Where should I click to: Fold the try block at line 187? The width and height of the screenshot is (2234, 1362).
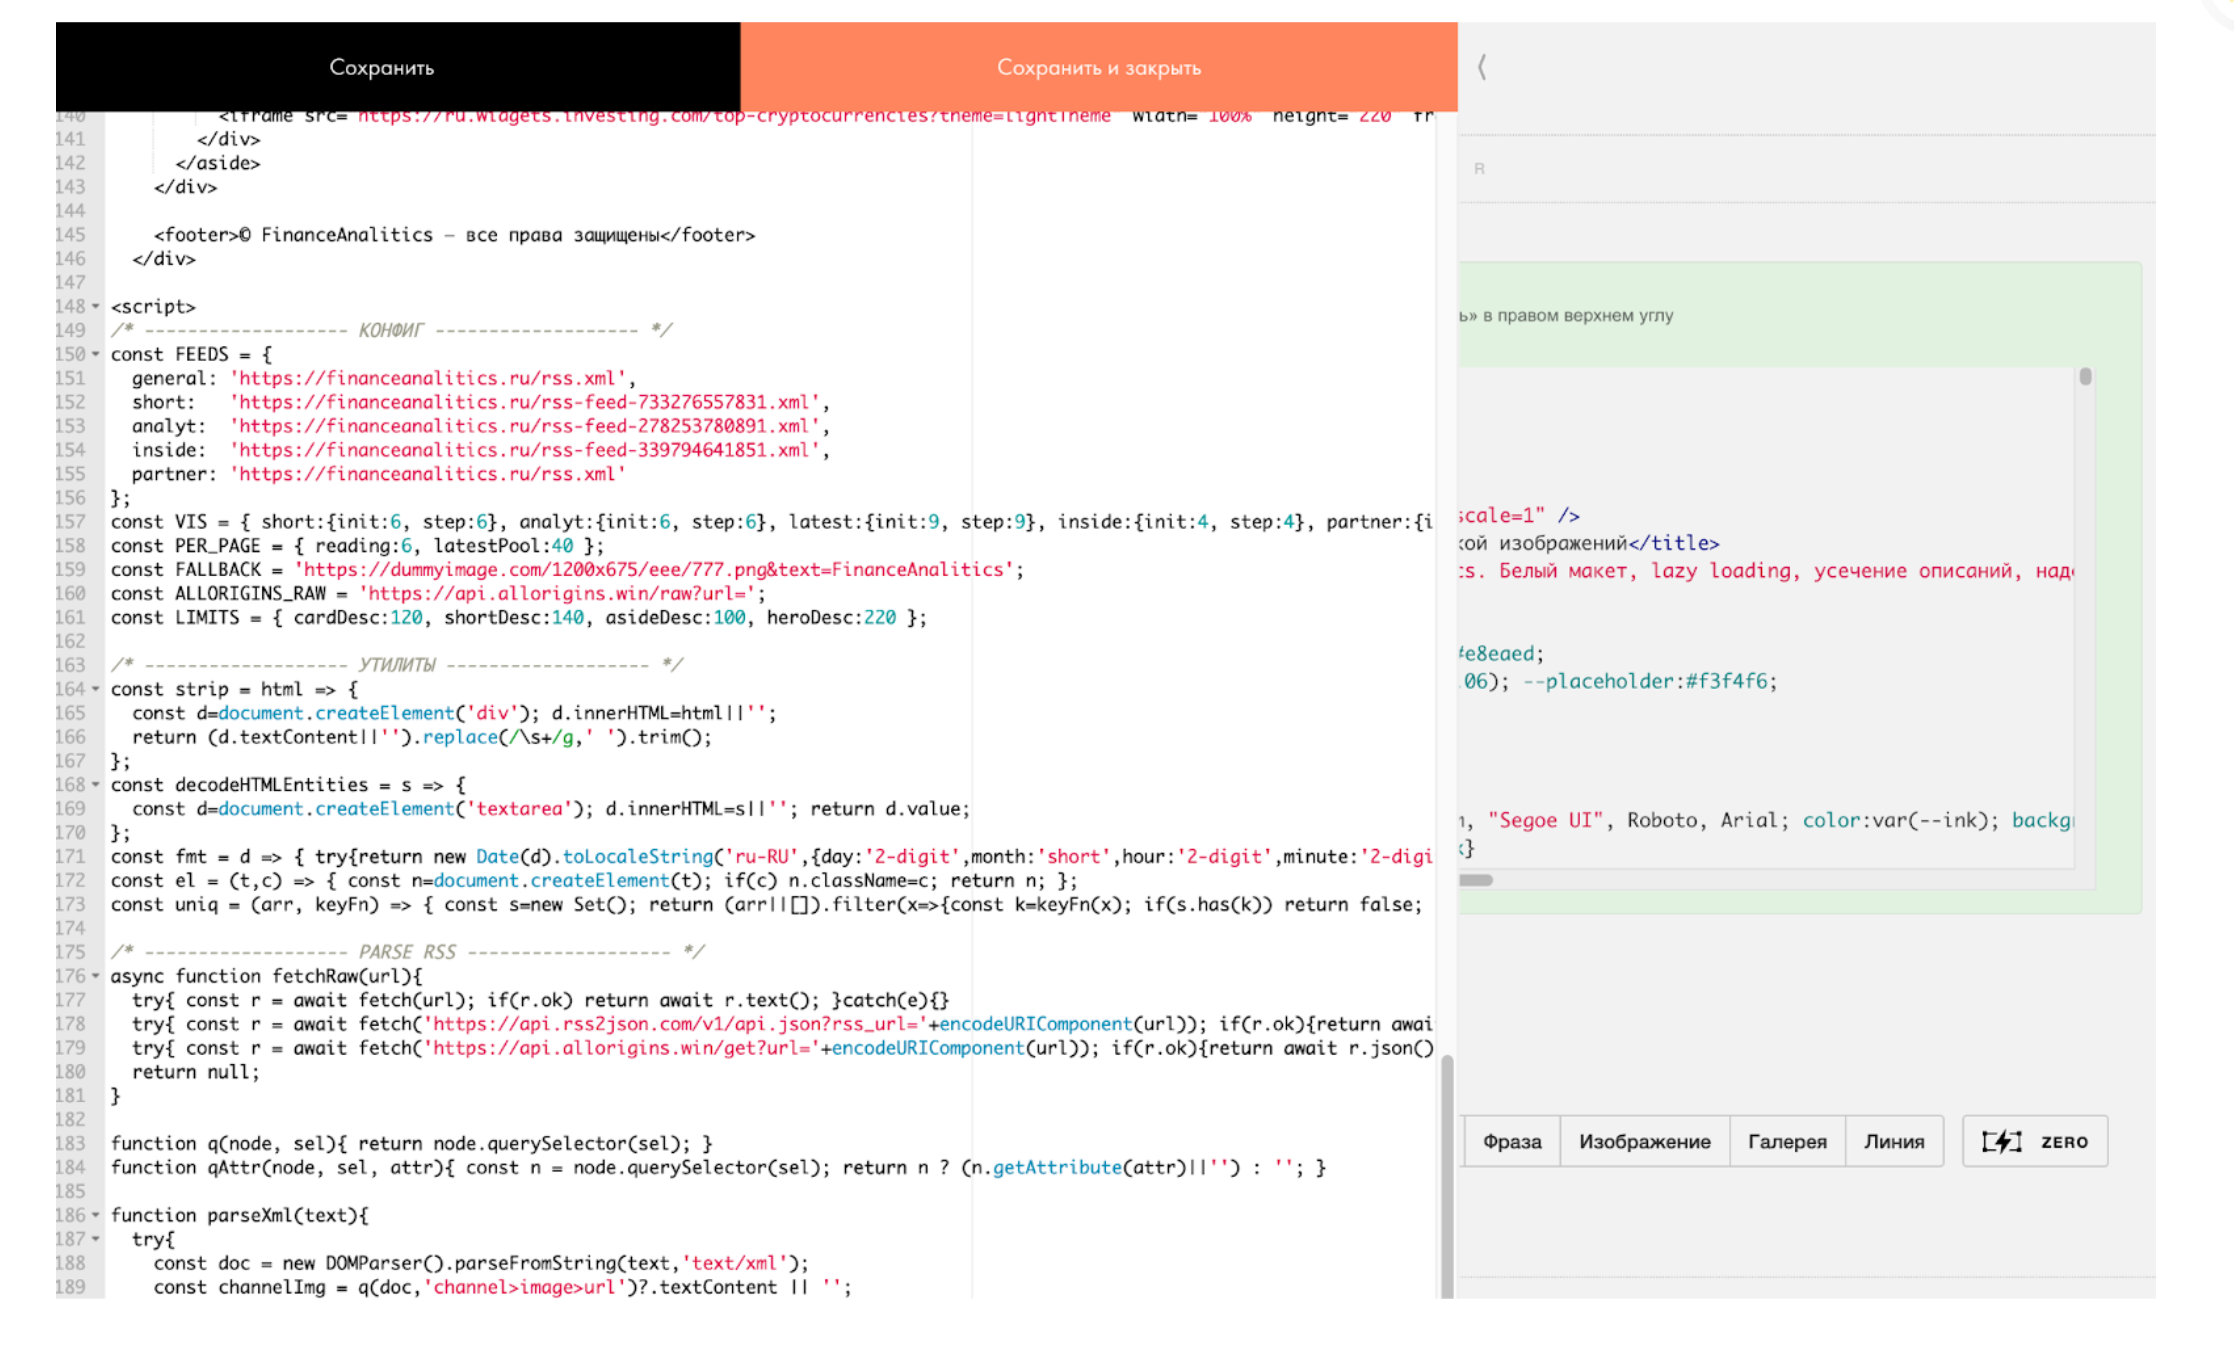96,1239
